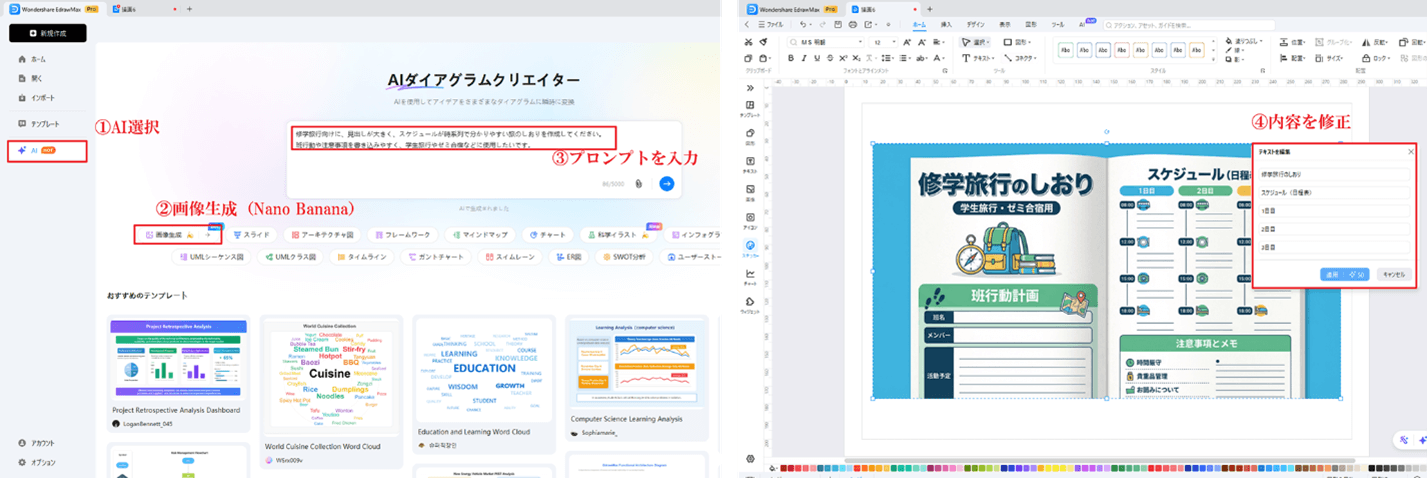The height and width of the screenshot is (478, 1427).
Task: Click the print icon in the editor toolbar
Action: (x=853, y=24)
